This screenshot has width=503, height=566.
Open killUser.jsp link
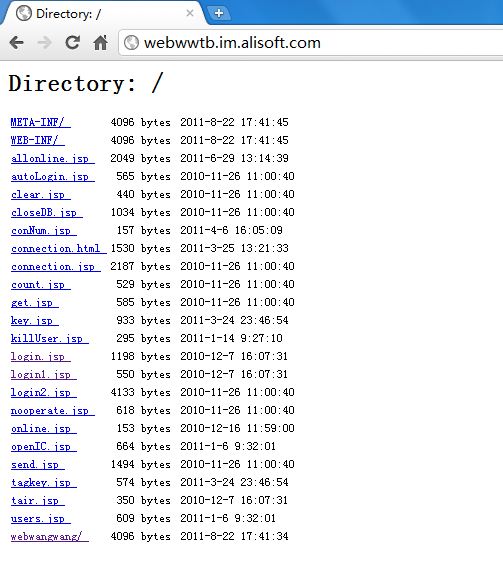click(x=49, y=339)
